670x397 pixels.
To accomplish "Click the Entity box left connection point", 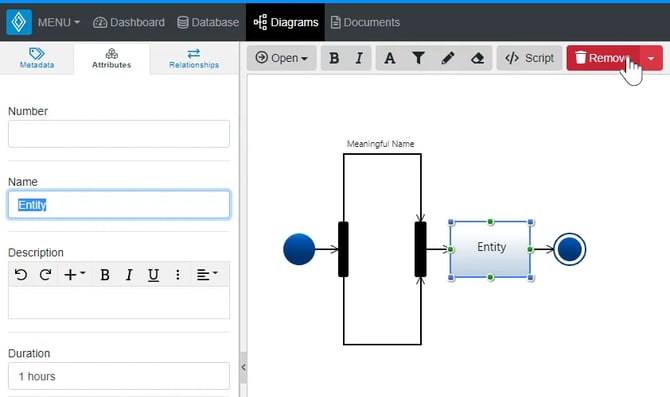I will (x=450, y=250).
